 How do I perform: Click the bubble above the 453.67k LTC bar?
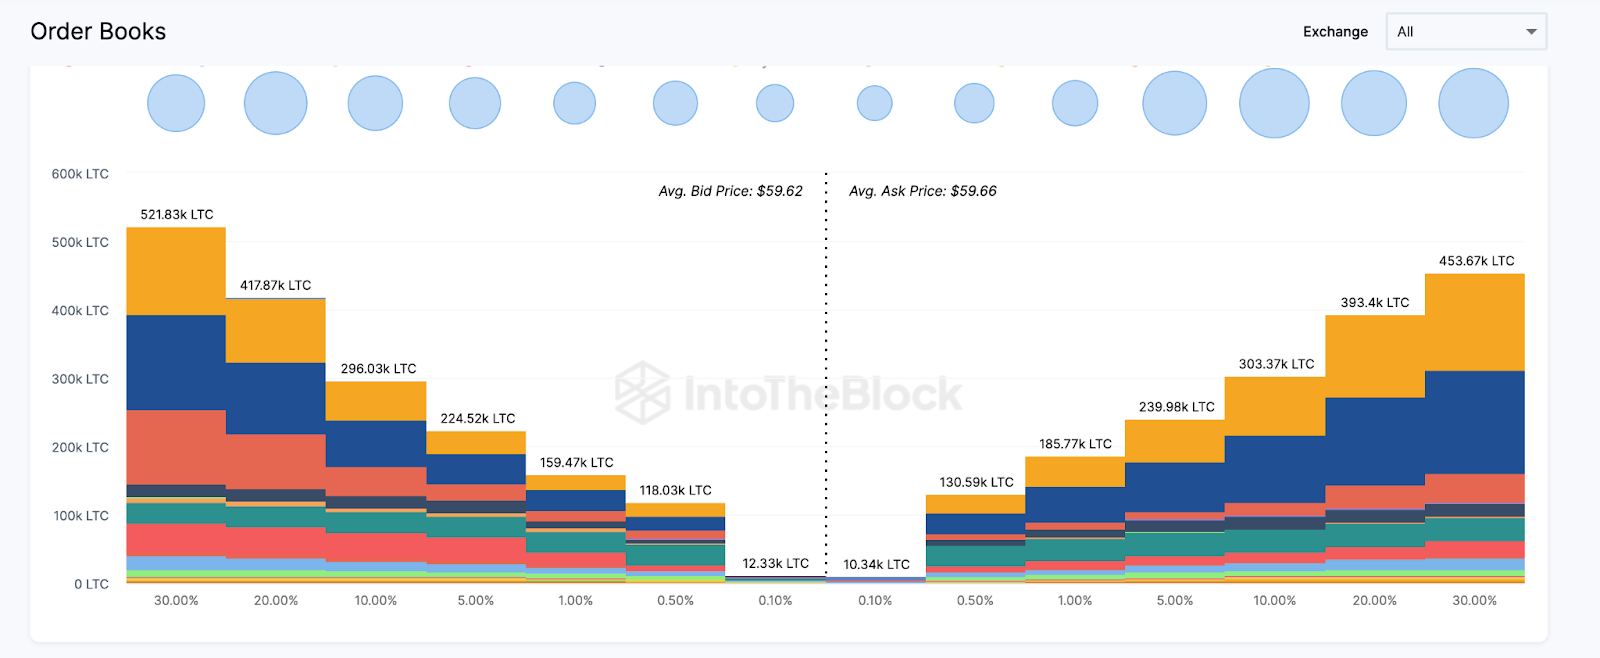coord(1473,103)
